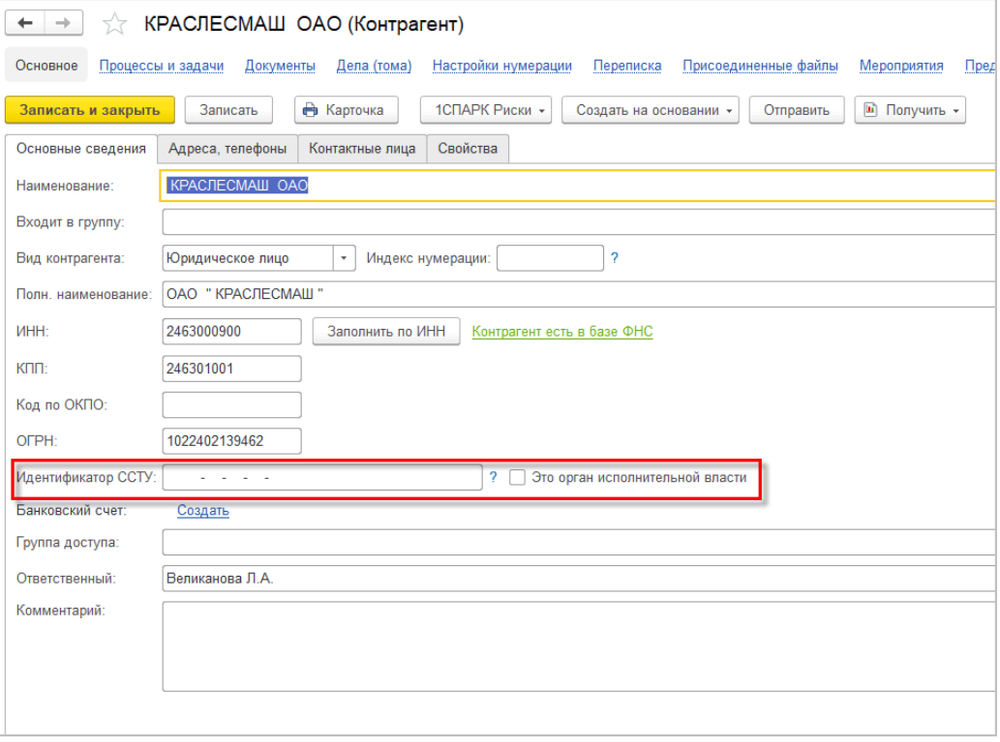Open the Переписка section
The height and width of the screenshot is (742, 1000).
click(627, 66)
